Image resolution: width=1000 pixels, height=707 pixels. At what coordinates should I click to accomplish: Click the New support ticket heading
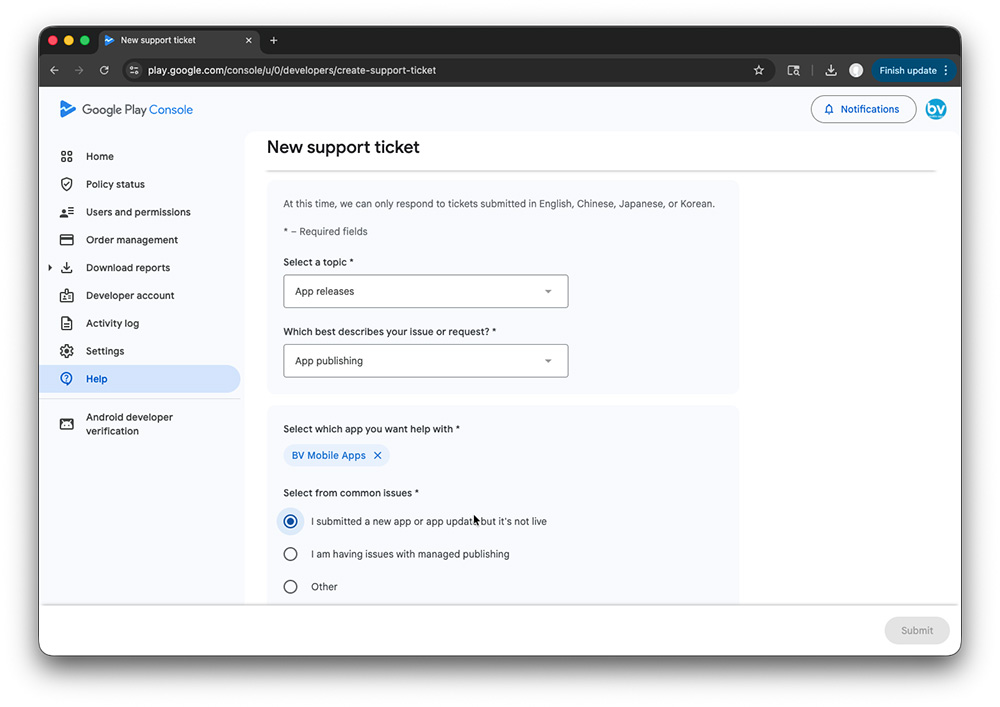tap(343, 147)
